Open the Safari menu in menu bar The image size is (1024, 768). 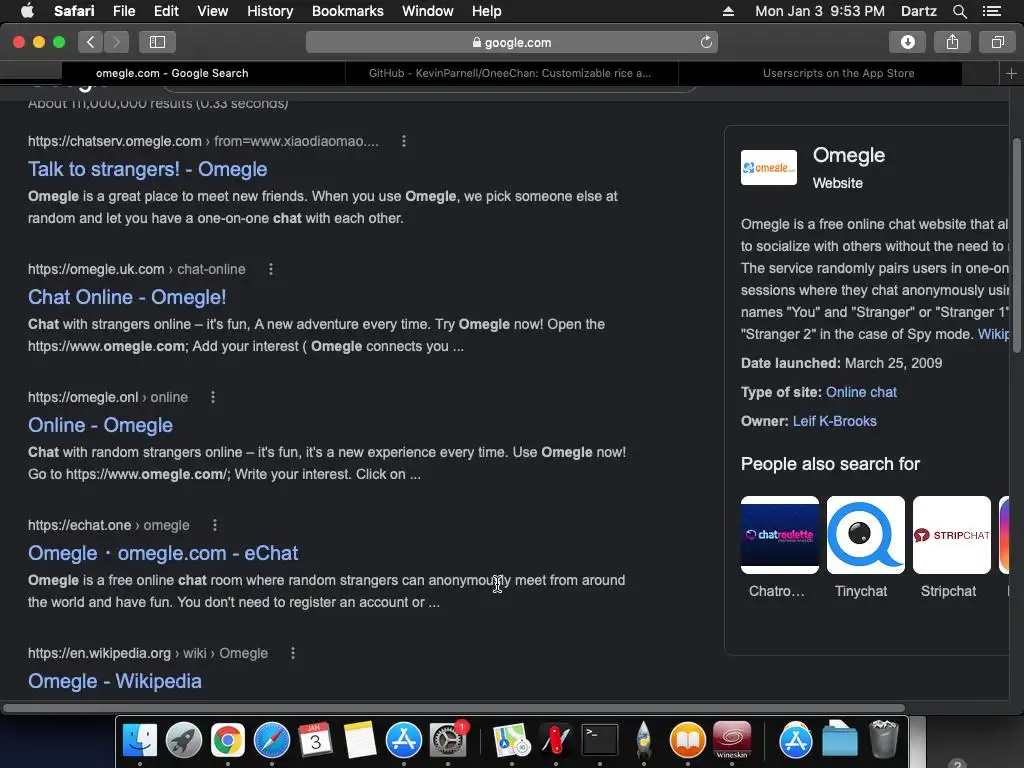click(x=74, y=11)
